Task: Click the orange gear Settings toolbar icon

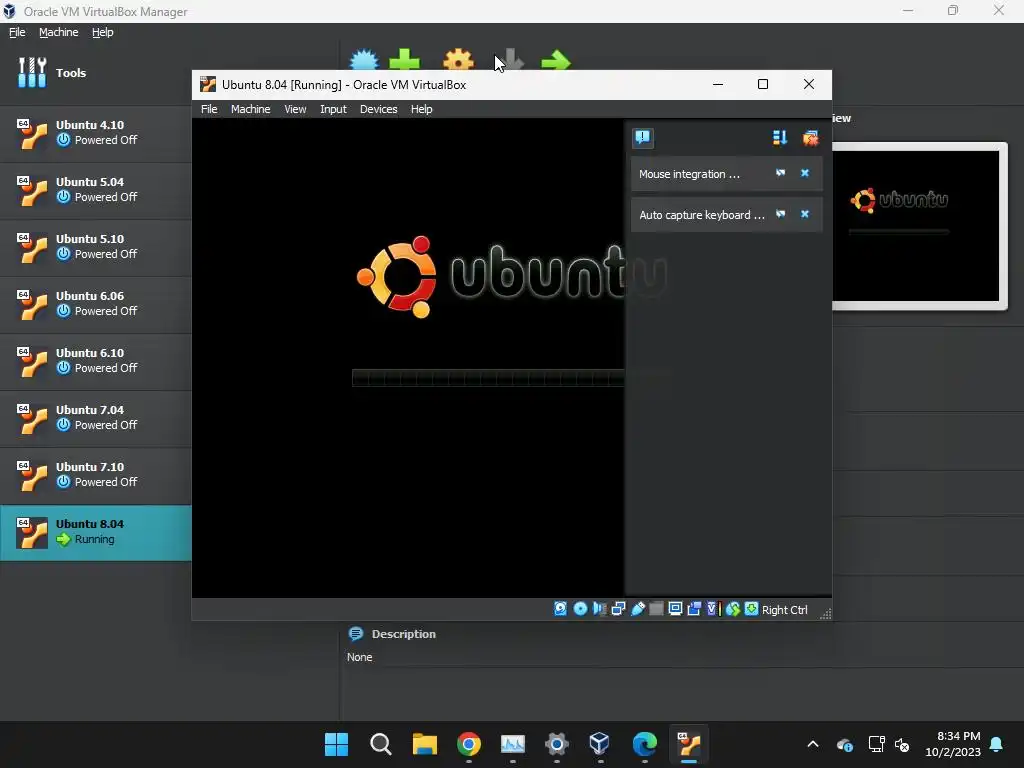Action: point(458,60)
